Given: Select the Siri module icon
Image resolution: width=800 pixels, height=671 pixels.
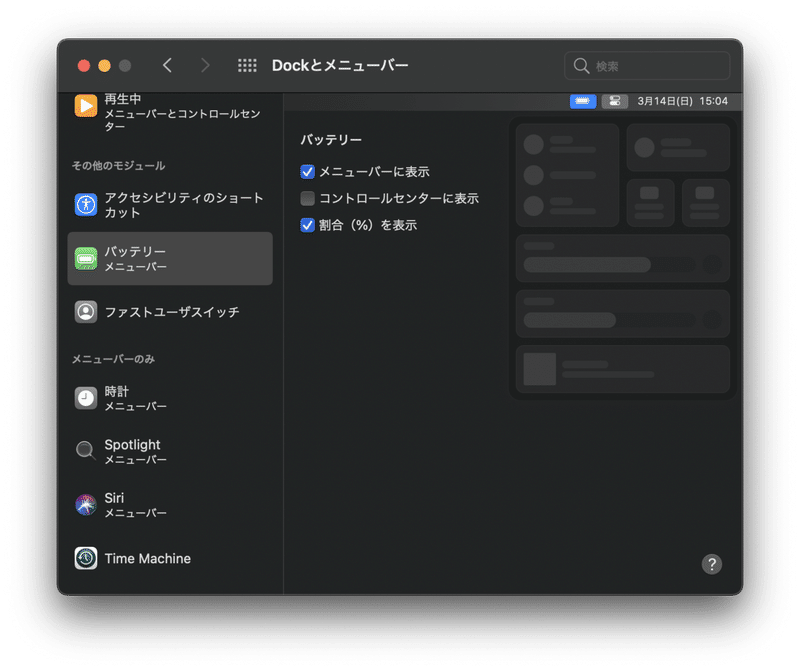Looking at the screenshot, I should click(x=85, y=504).
